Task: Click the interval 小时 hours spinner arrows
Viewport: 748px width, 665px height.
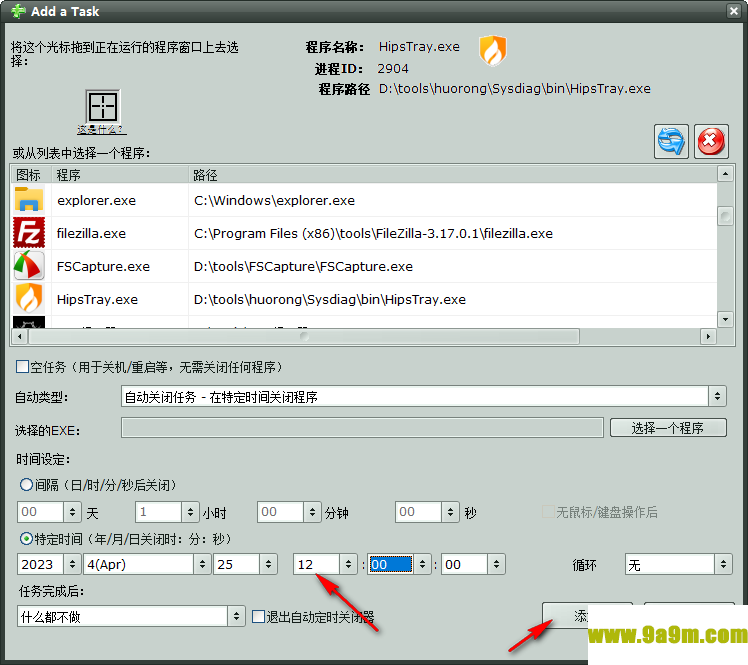Action: (x=190, y=512)
